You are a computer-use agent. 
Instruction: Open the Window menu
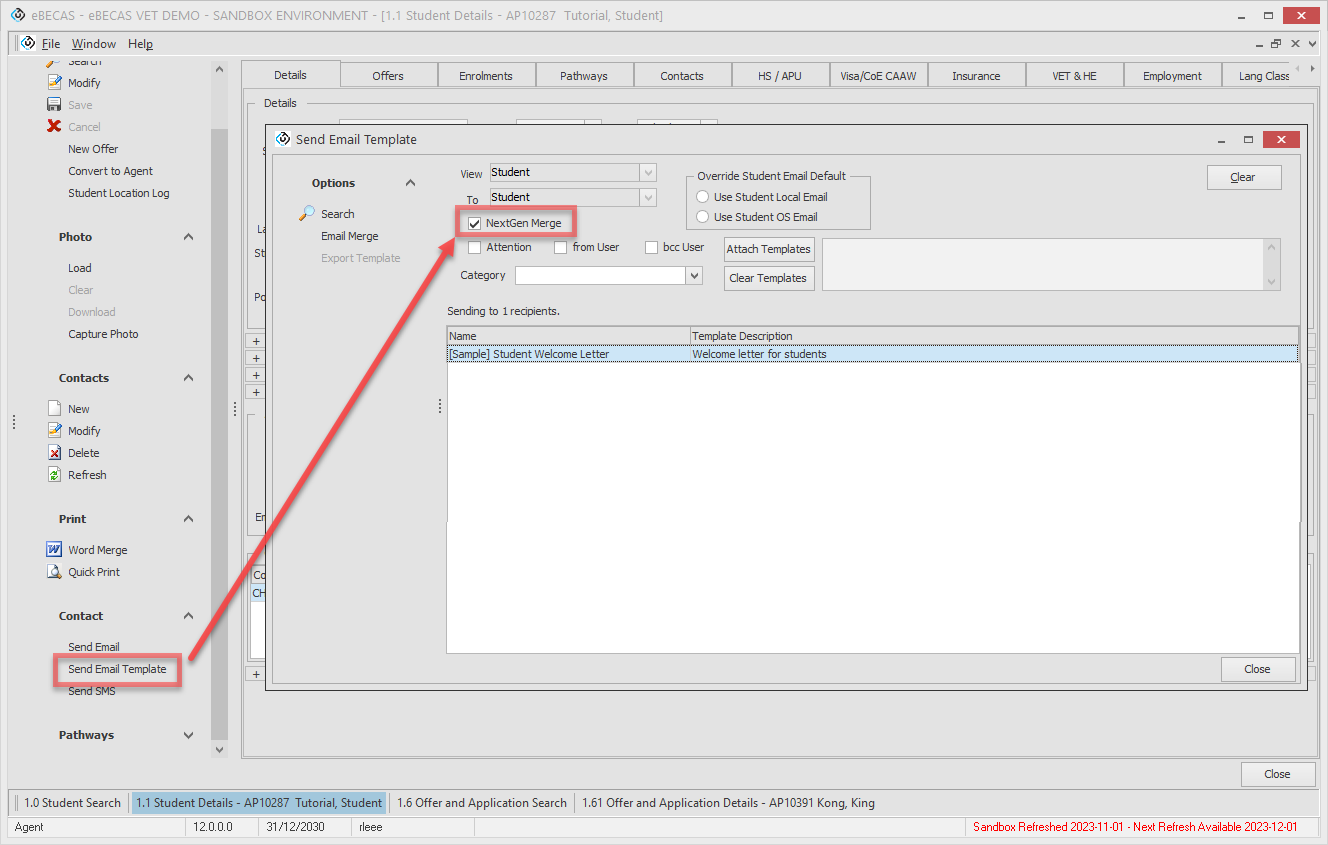click(x=93, y=44)
